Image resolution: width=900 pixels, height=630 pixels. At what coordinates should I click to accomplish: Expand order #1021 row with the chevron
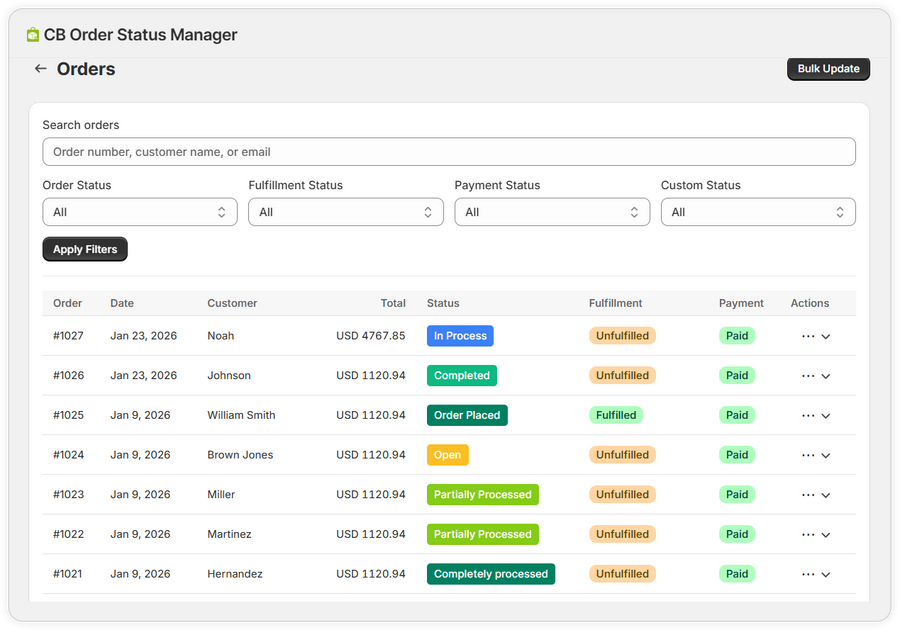coord(826,574)
